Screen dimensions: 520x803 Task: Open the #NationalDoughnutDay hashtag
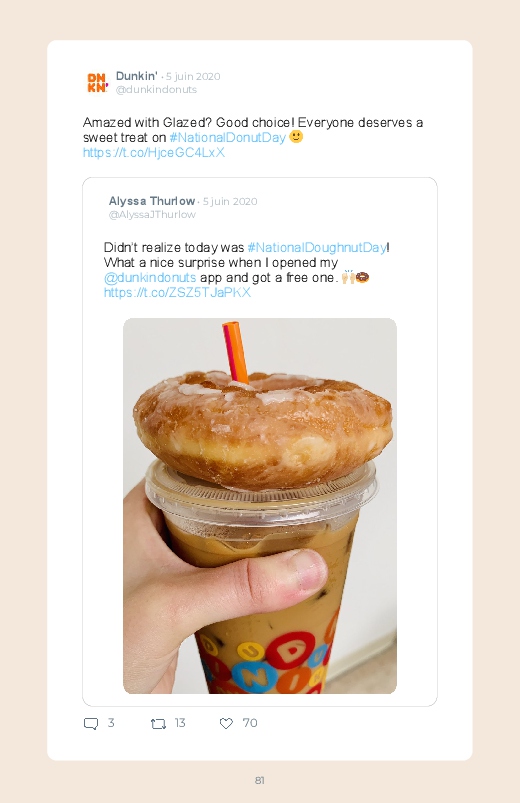tap(317, 247)
